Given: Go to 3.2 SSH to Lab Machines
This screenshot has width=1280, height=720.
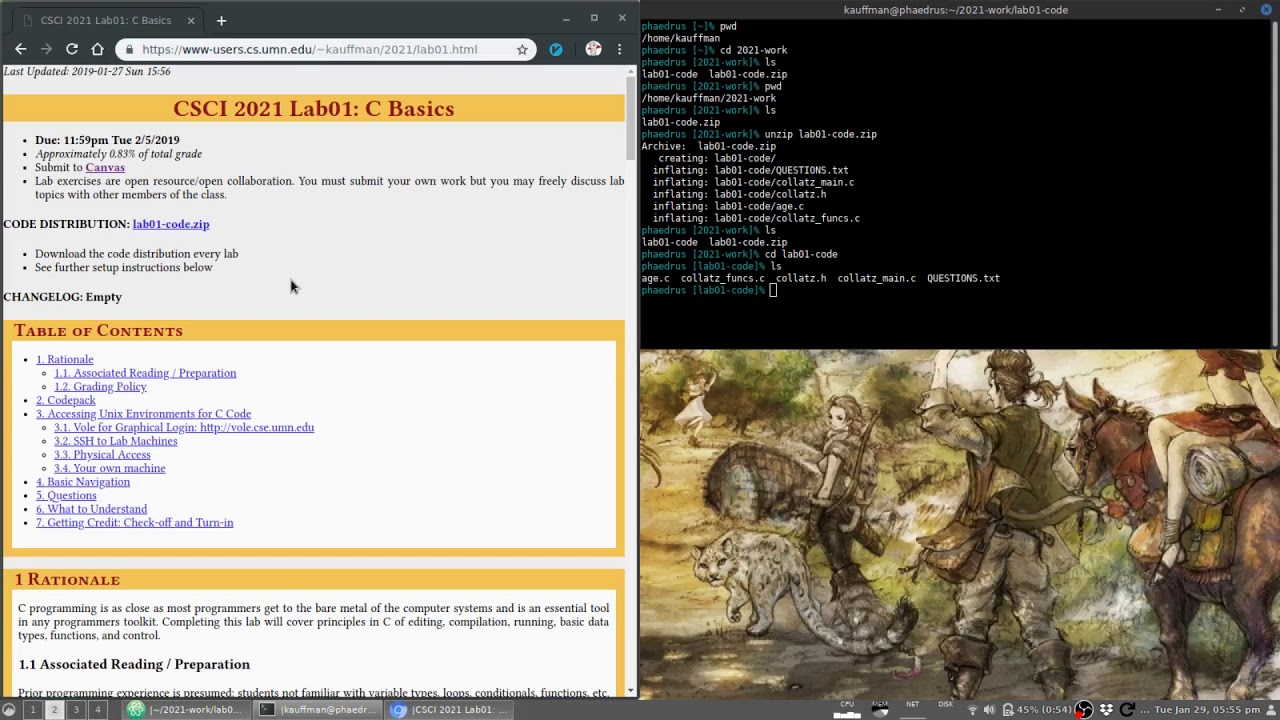Looking at the screenshot, I should [115, 441].
